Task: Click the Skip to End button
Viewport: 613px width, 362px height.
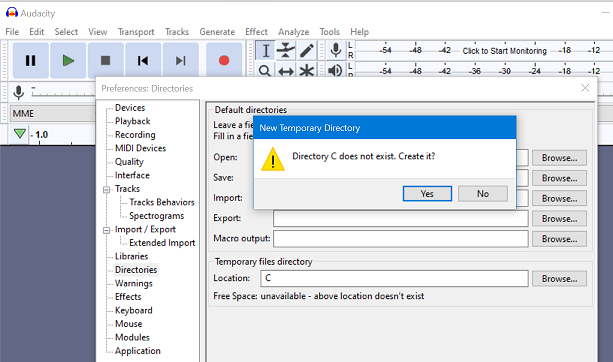Action: tap(180, 61)
